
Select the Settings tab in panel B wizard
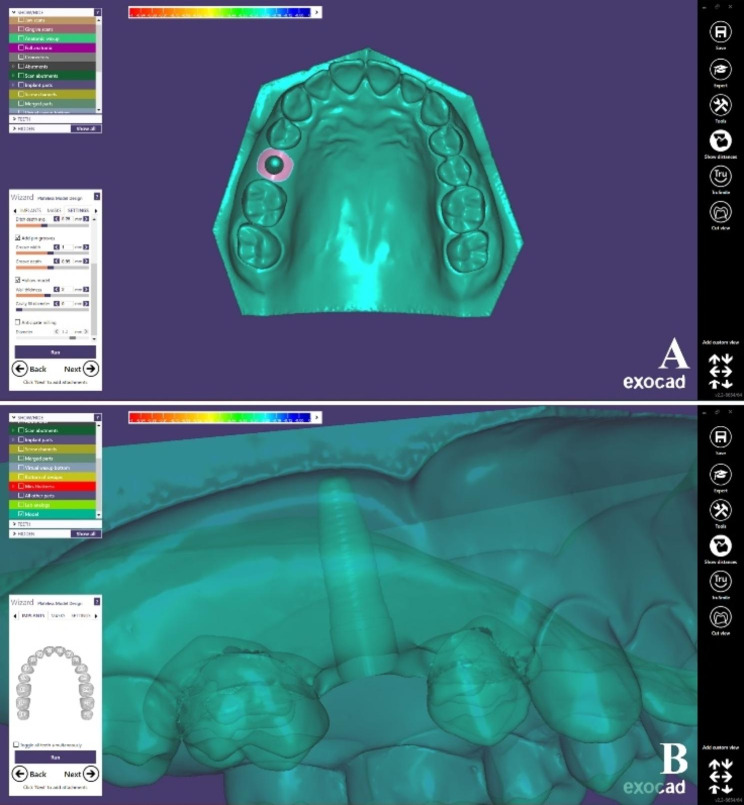(81, 616)
